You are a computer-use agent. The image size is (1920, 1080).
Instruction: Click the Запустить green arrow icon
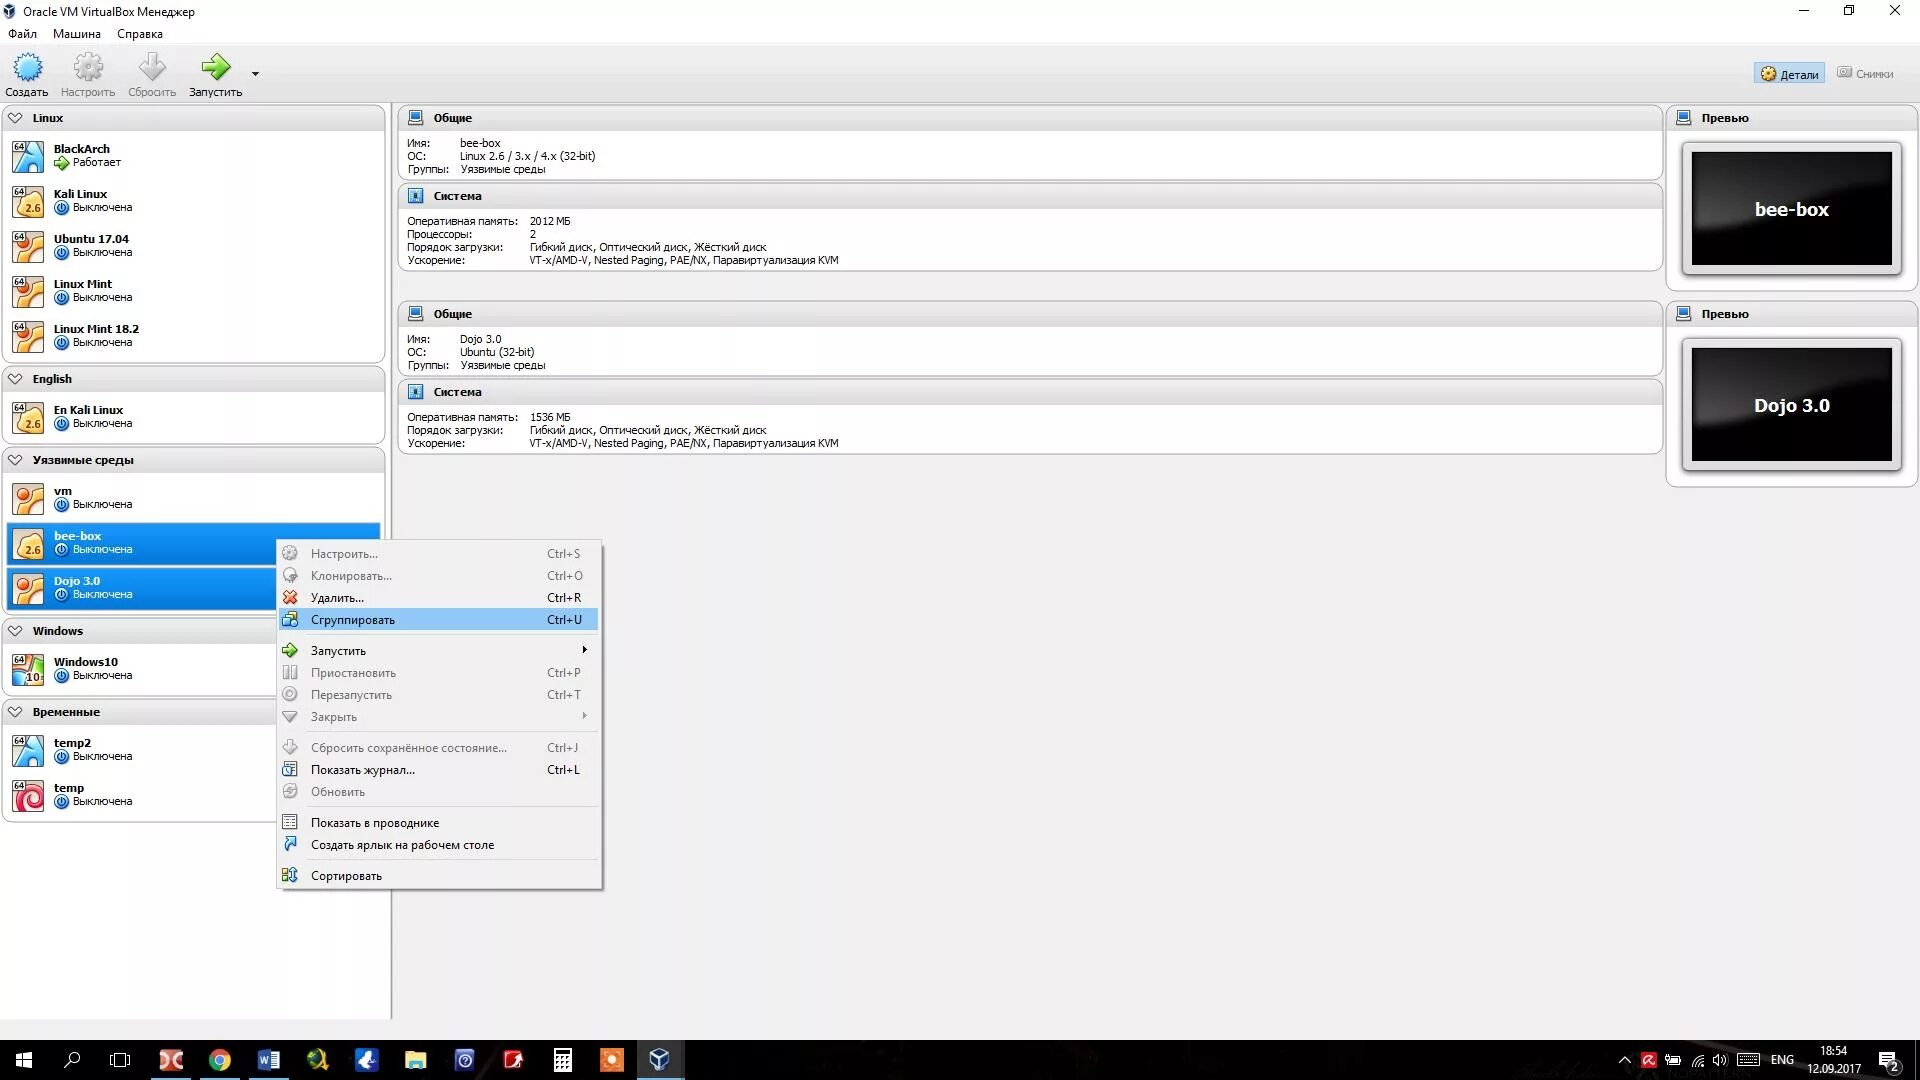(x=215, y=68)
